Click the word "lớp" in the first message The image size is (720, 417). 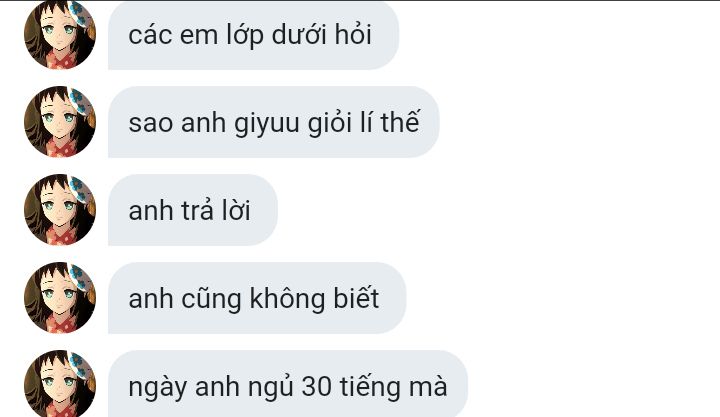click(x=245, y=36)
